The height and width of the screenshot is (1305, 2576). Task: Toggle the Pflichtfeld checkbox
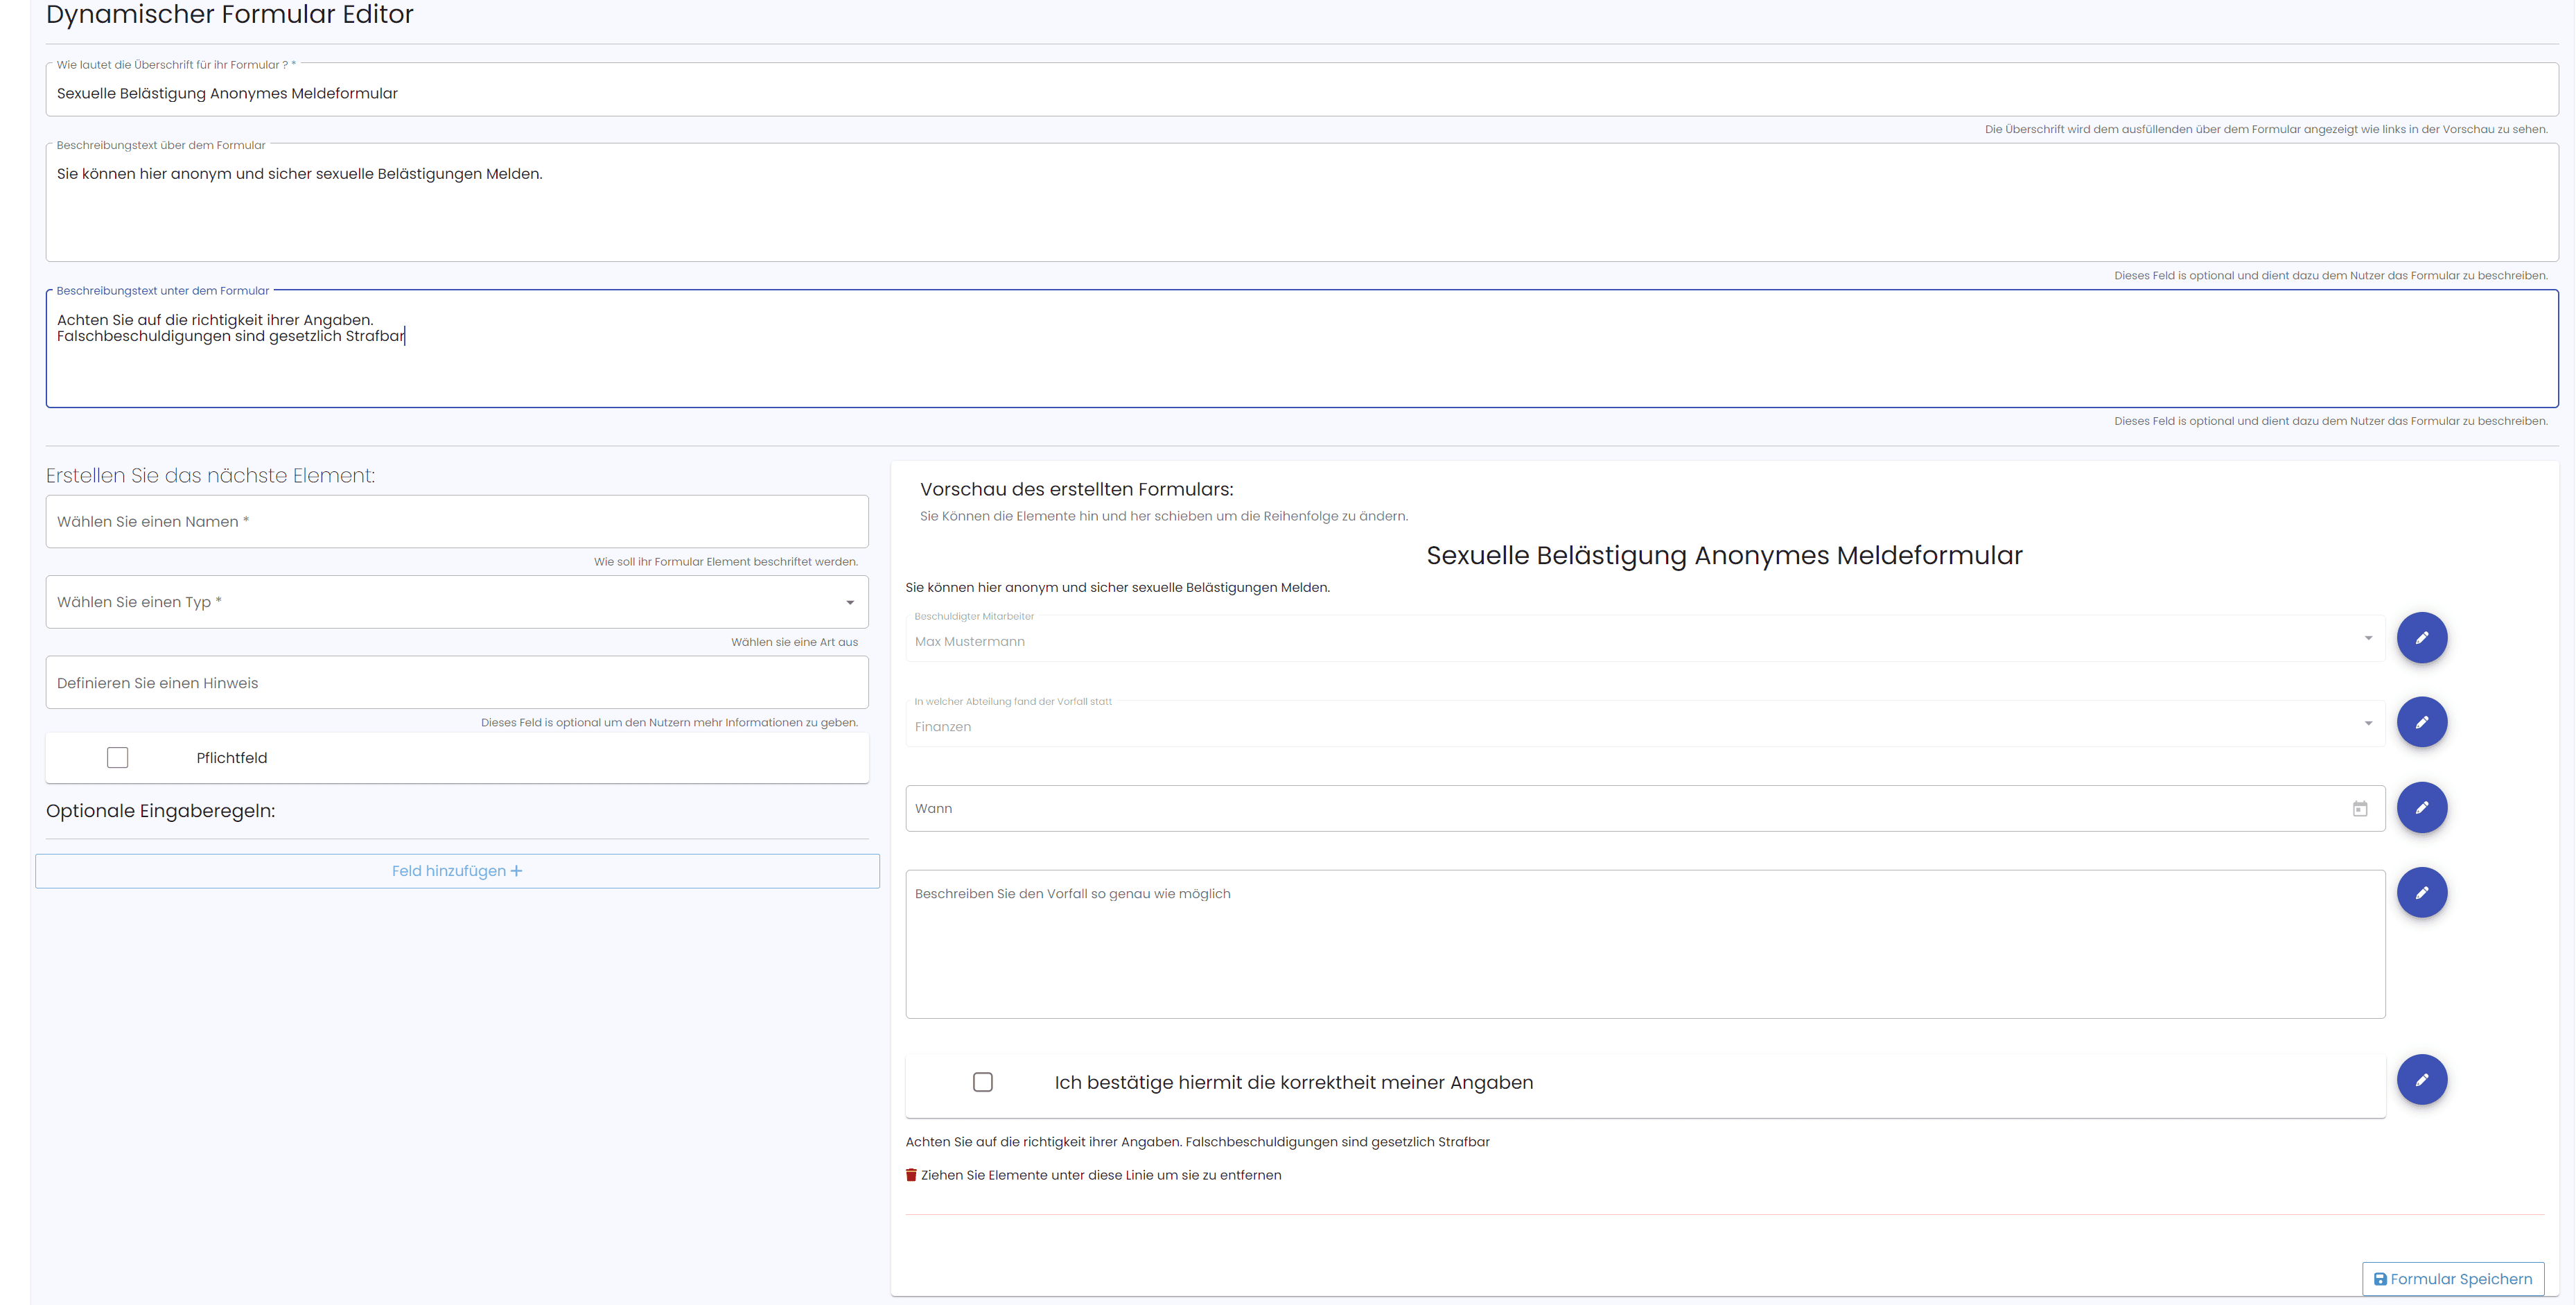coord(118,757)
